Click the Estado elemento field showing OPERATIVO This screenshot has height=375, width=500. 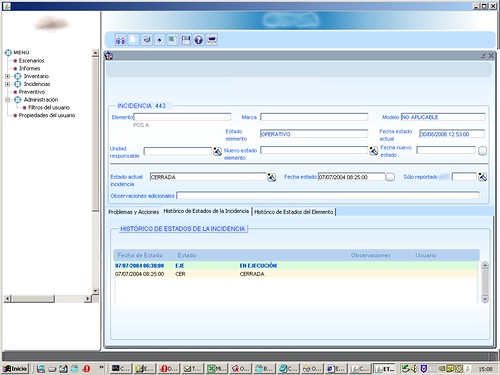pos(314,134)
